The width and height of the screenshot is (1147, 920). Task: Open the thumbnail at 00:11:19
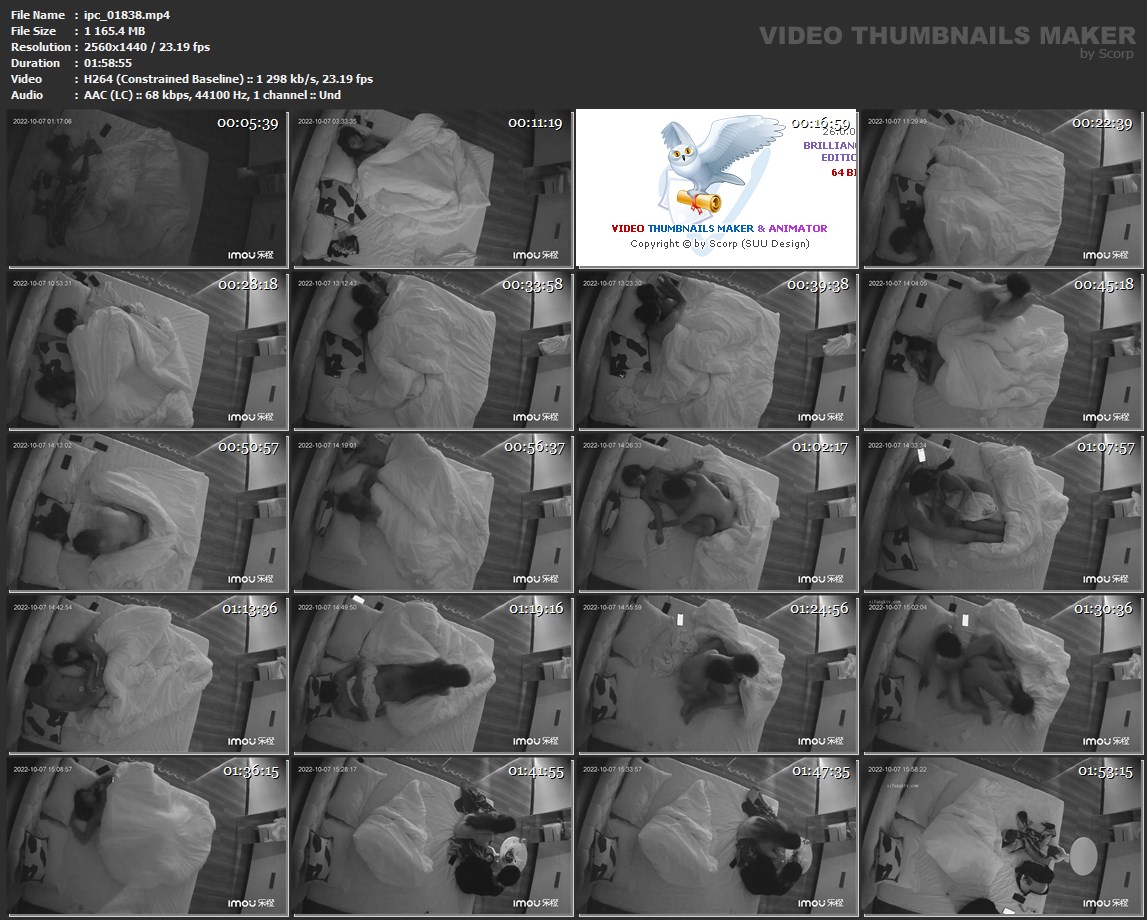tap(432, 188)
